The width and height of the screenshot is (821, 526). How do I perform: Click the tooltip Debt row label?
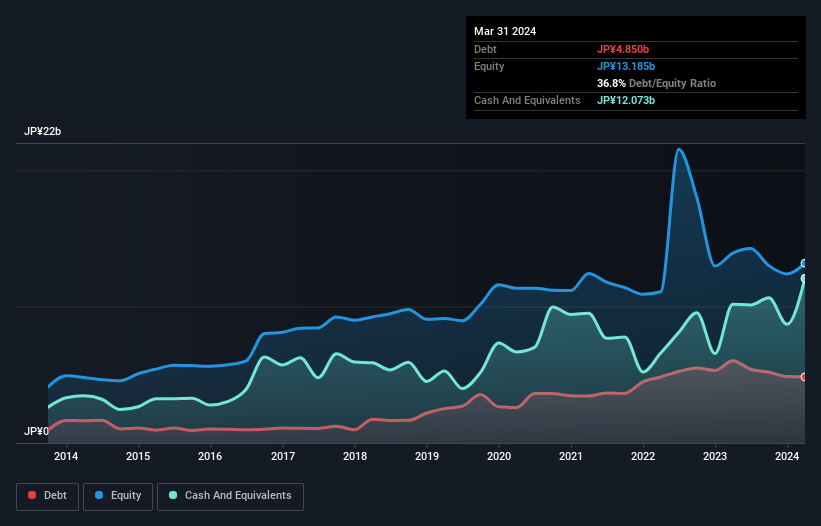(x=485, y=49)
